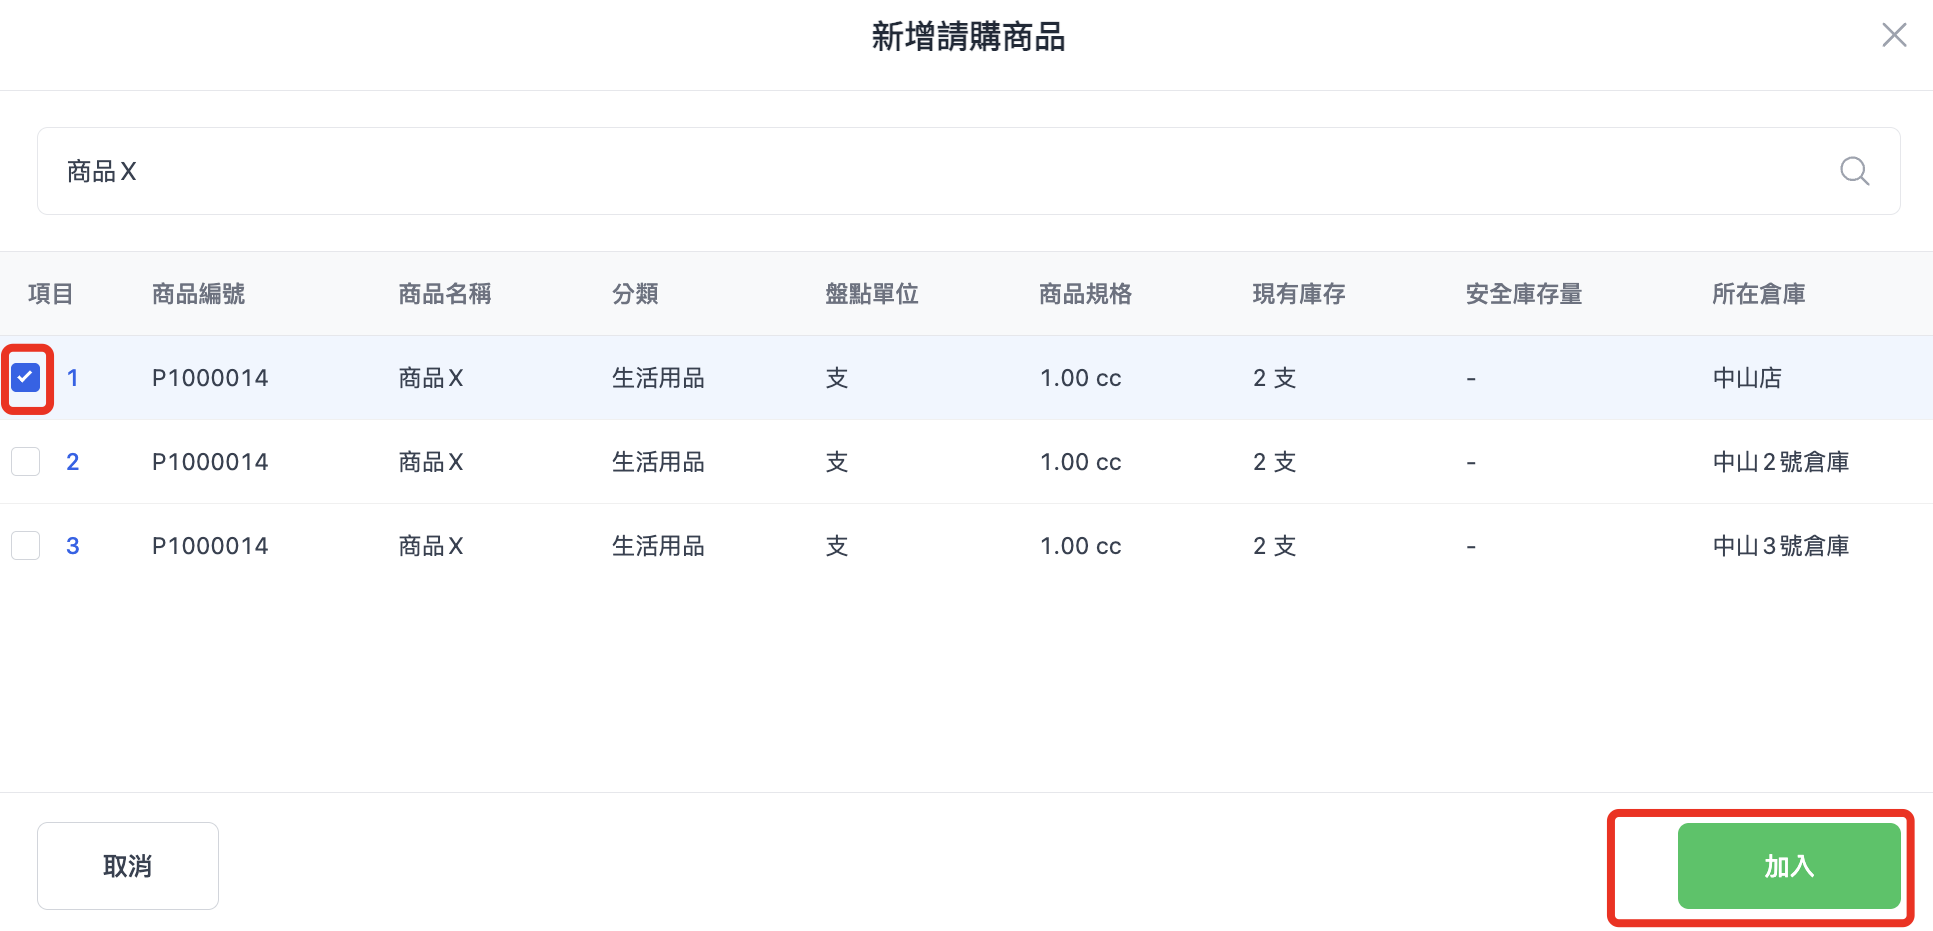Click item number 1 link
Screen dimensions: 1933x931
click(72, 378)
